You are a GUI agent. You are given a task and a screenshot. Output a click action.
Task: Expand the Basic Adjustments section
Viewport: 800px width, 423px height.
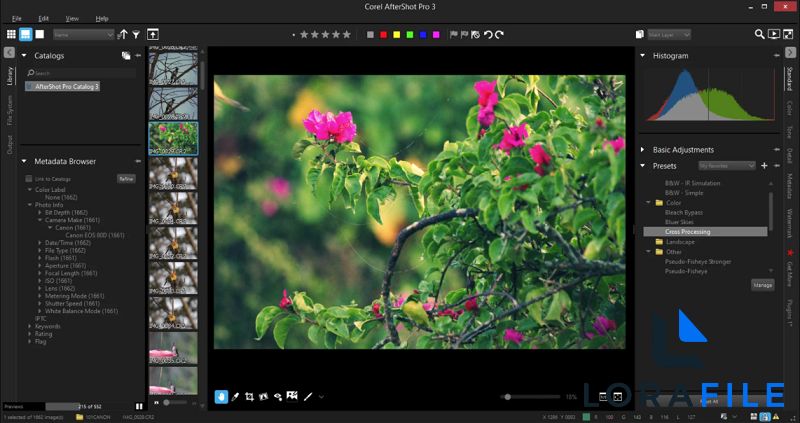pyautogui.click(x=643, y=150)
